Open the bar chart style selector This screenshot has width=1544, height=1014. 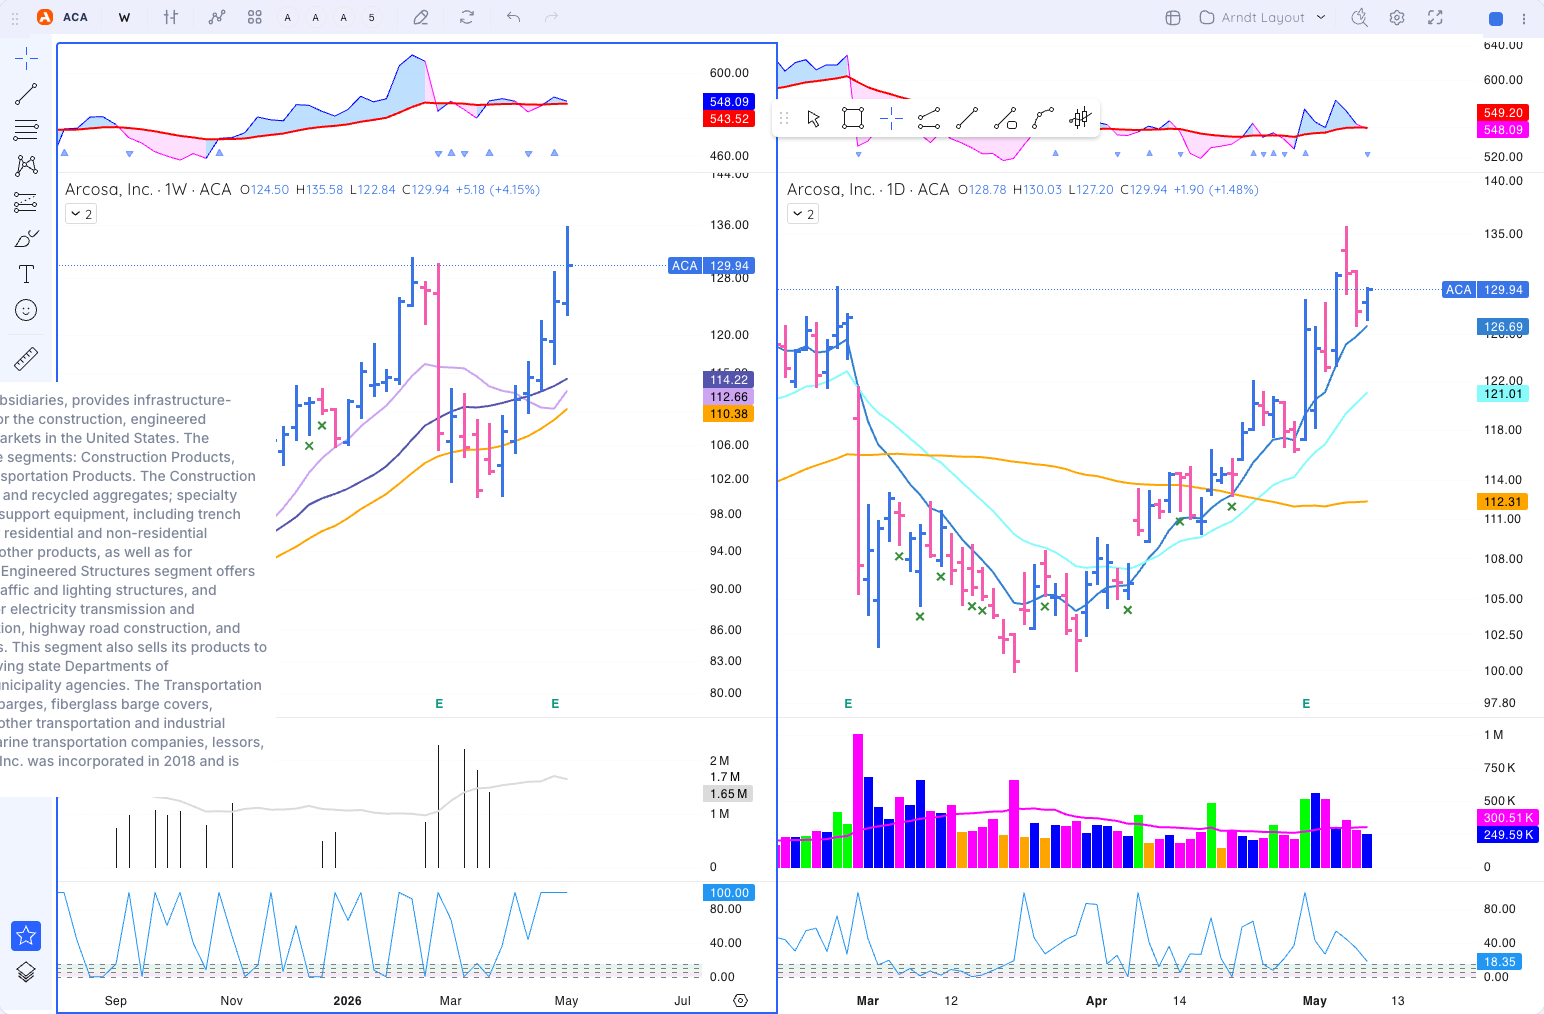pos(171,17)
